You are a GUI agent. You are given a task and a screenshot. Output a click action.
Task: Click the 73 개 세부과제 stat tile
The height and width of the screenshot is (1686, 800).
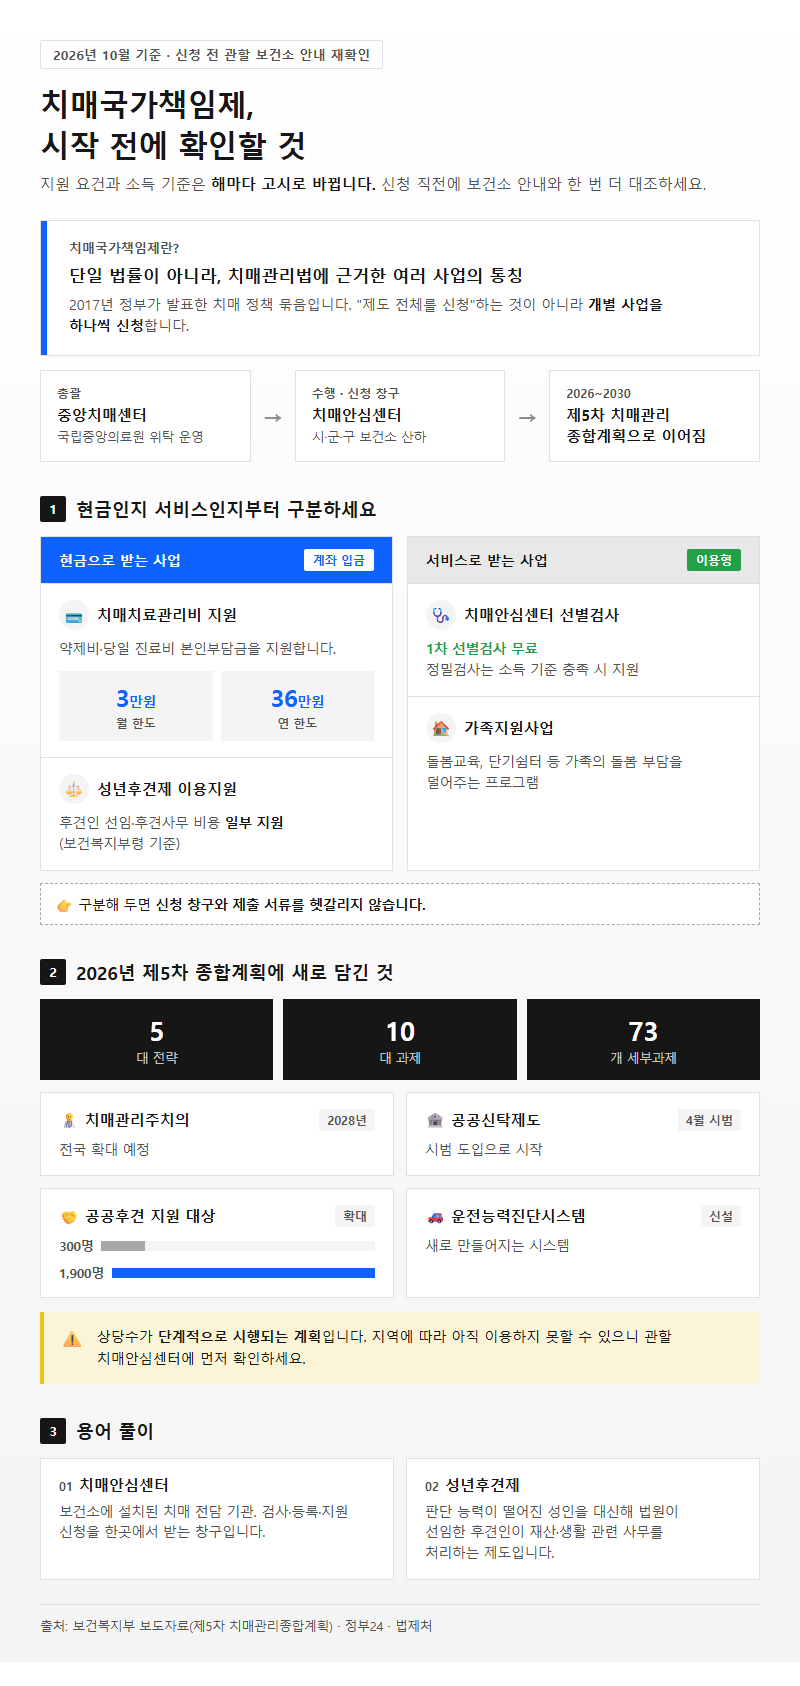pos(643,1040)
